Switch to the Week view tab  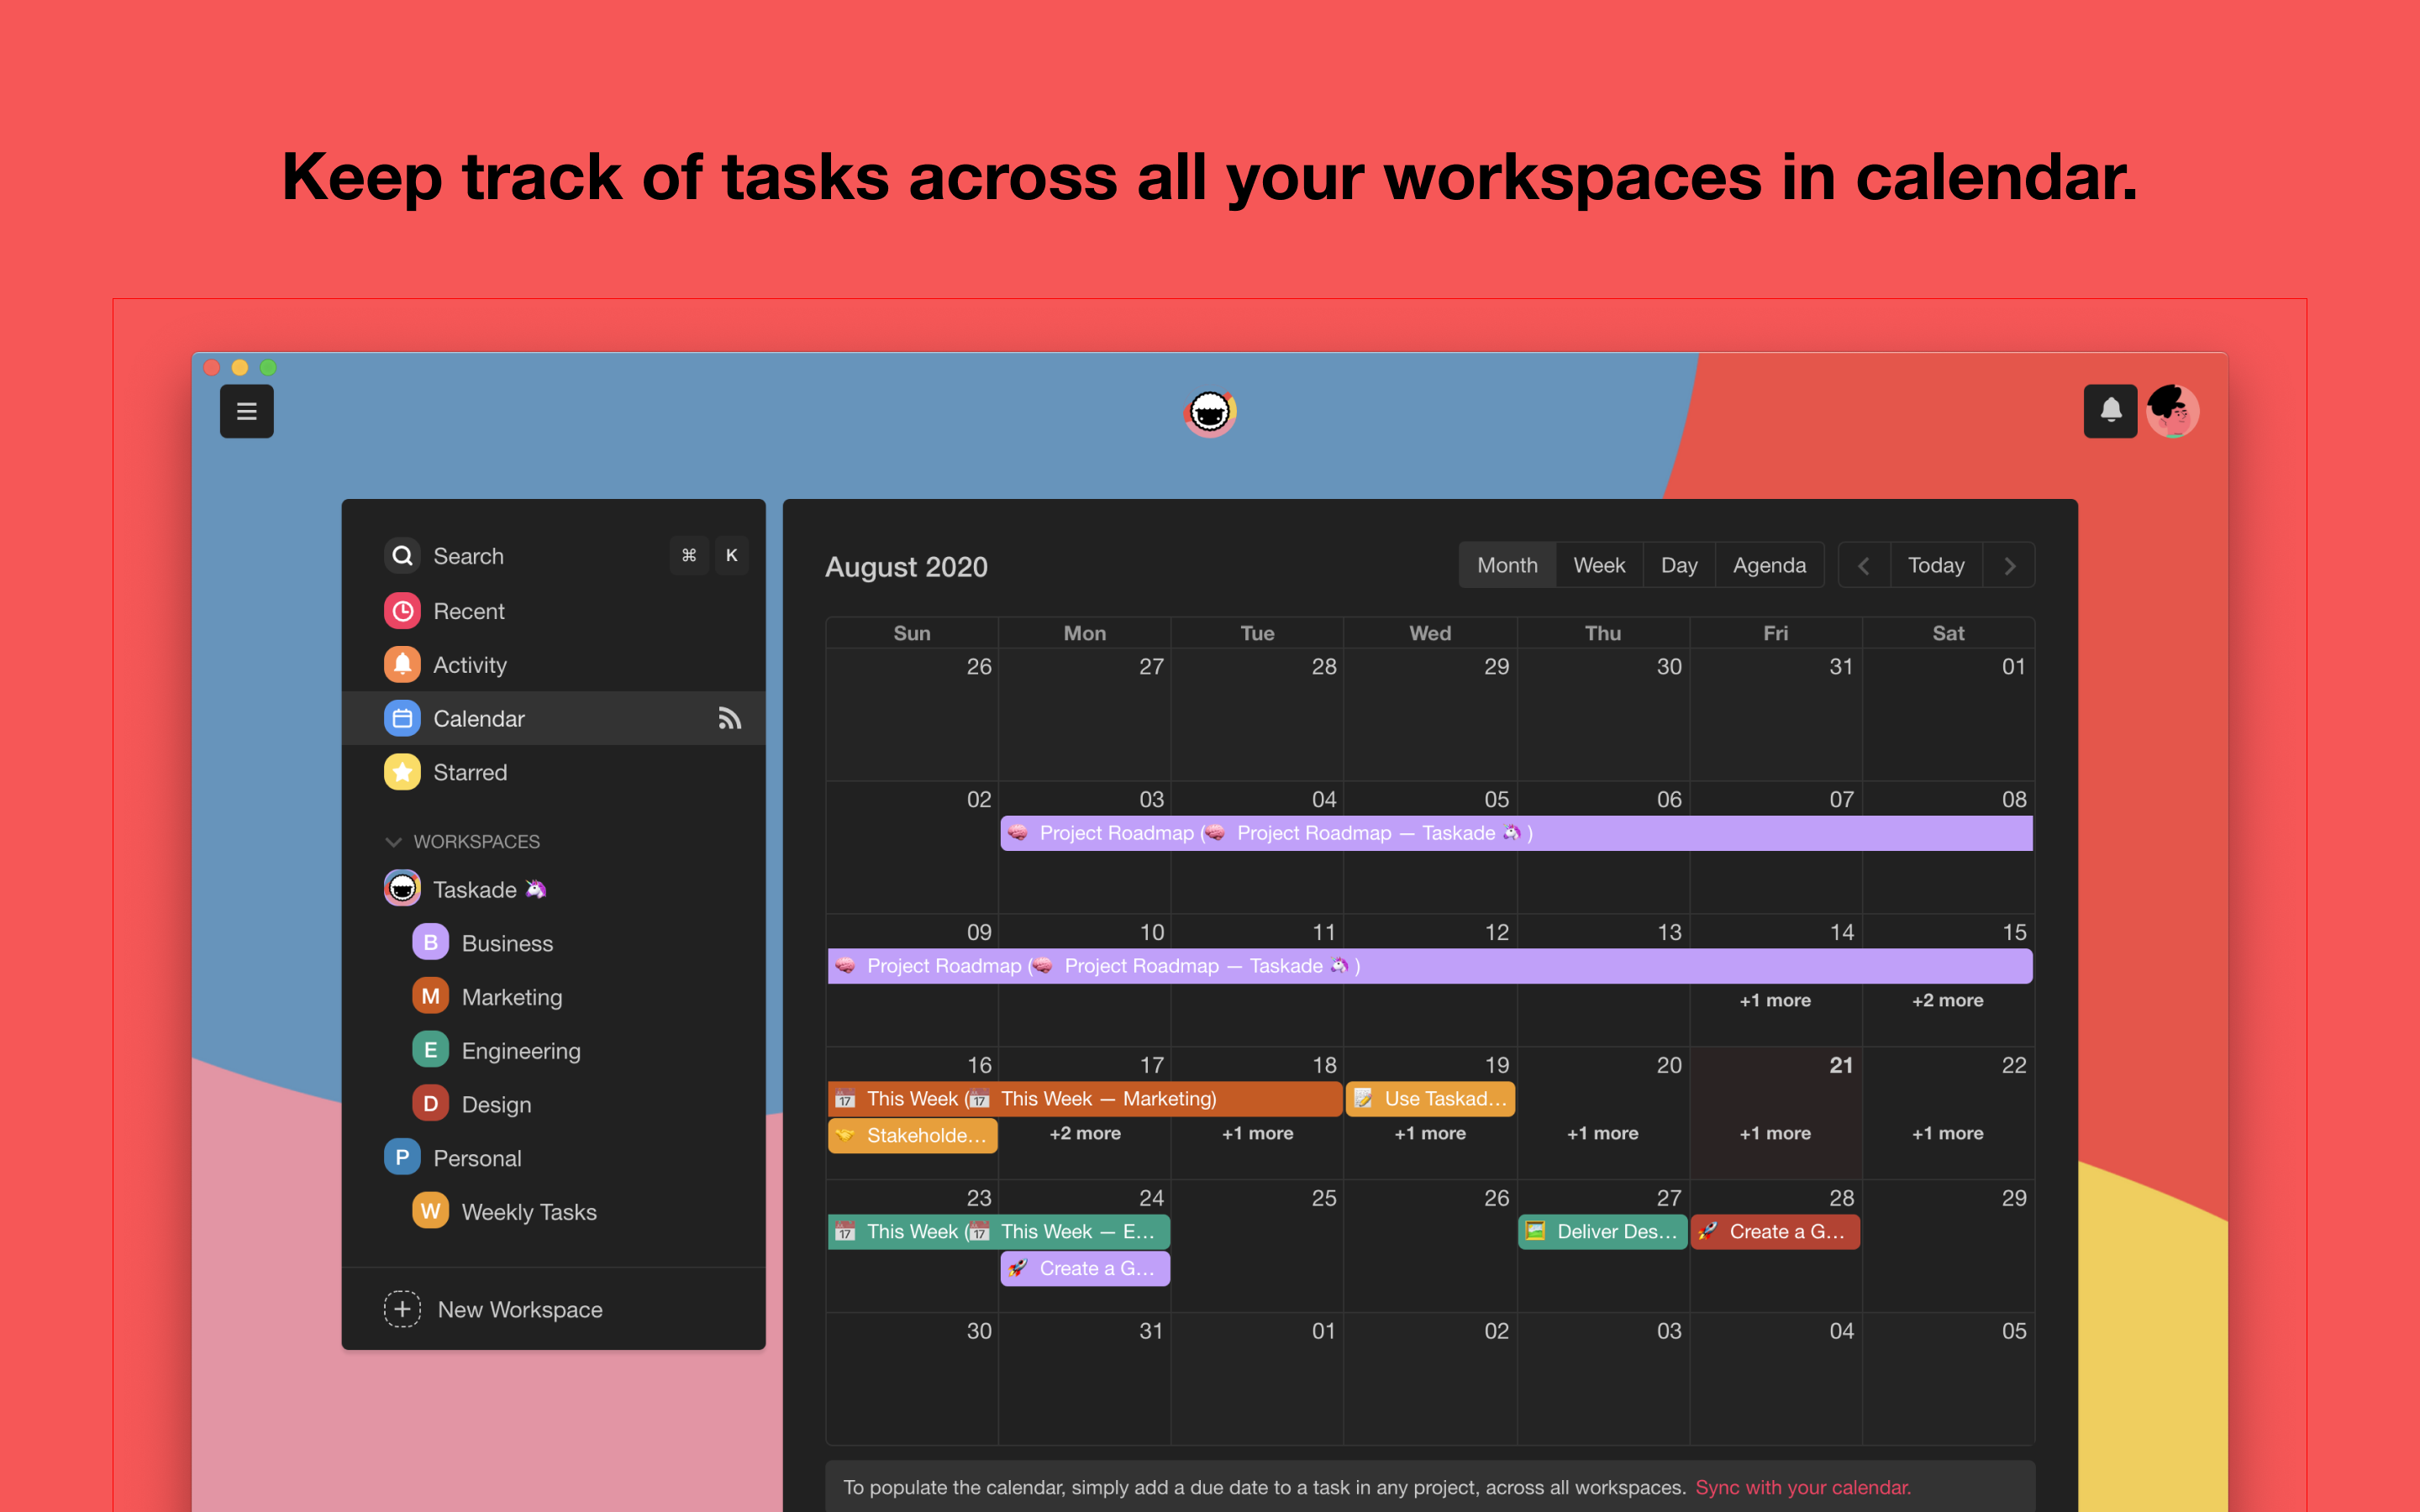coord(1598,566)
